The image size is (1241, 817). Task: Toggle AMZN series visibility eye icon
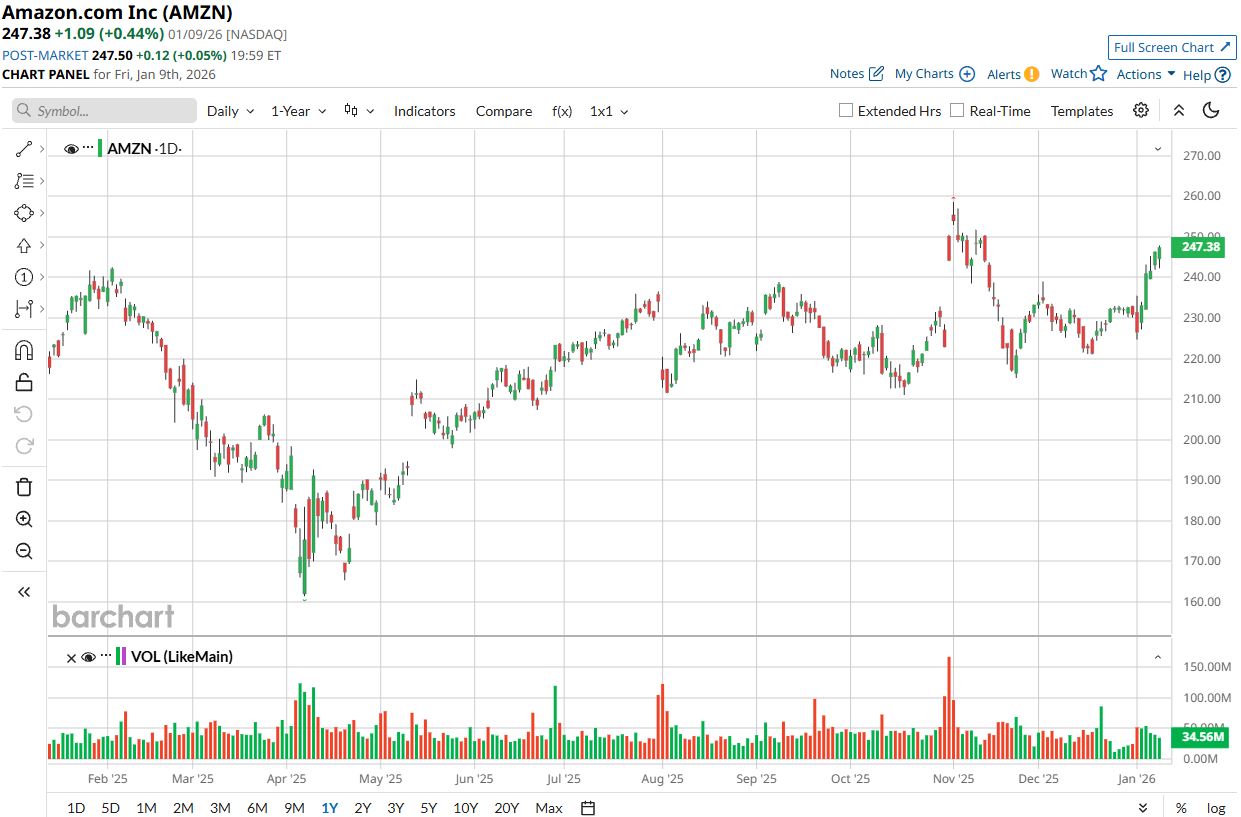point(71,149)
